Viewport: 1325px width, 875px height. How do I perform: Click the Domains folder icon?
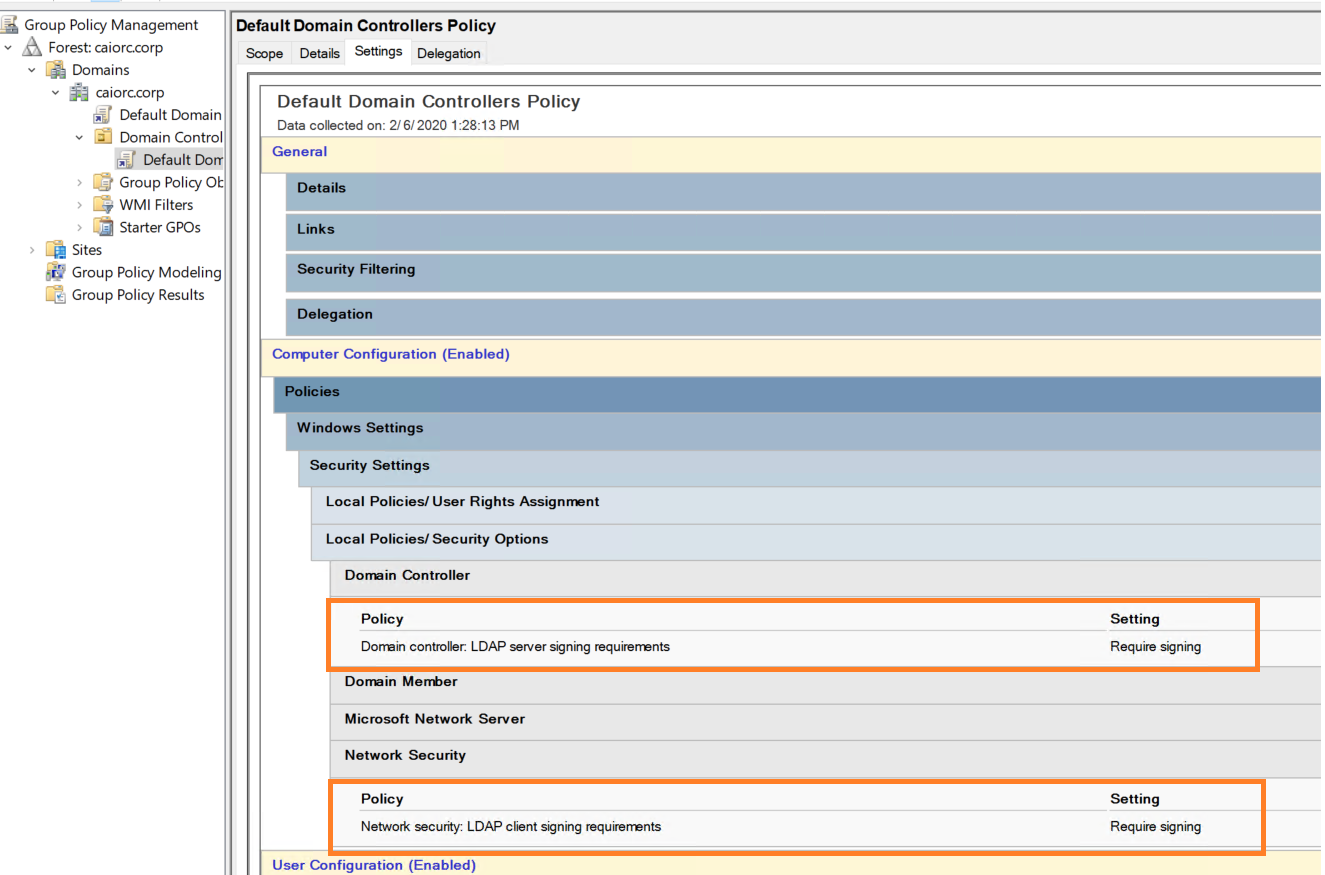coord(57,70)
